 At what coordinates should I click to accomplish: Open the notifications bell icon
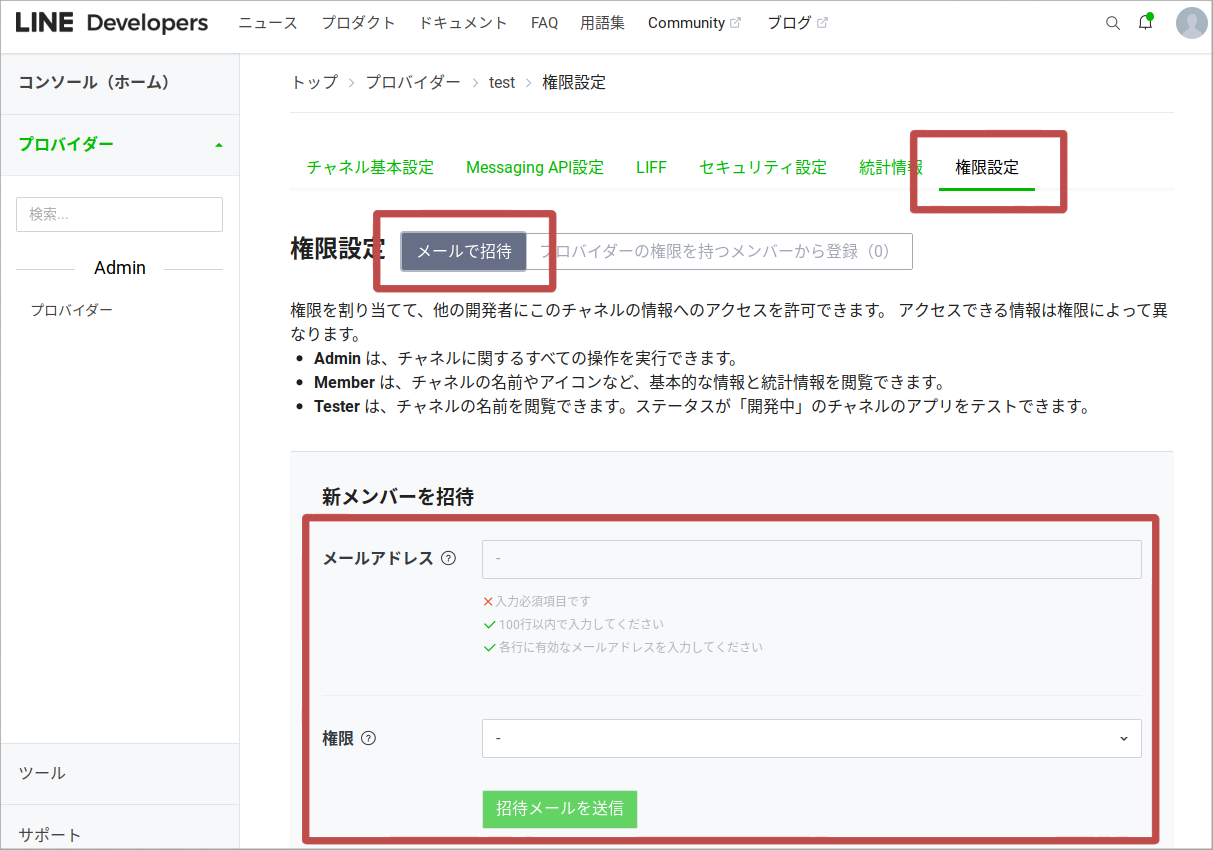click(1146, 23)
